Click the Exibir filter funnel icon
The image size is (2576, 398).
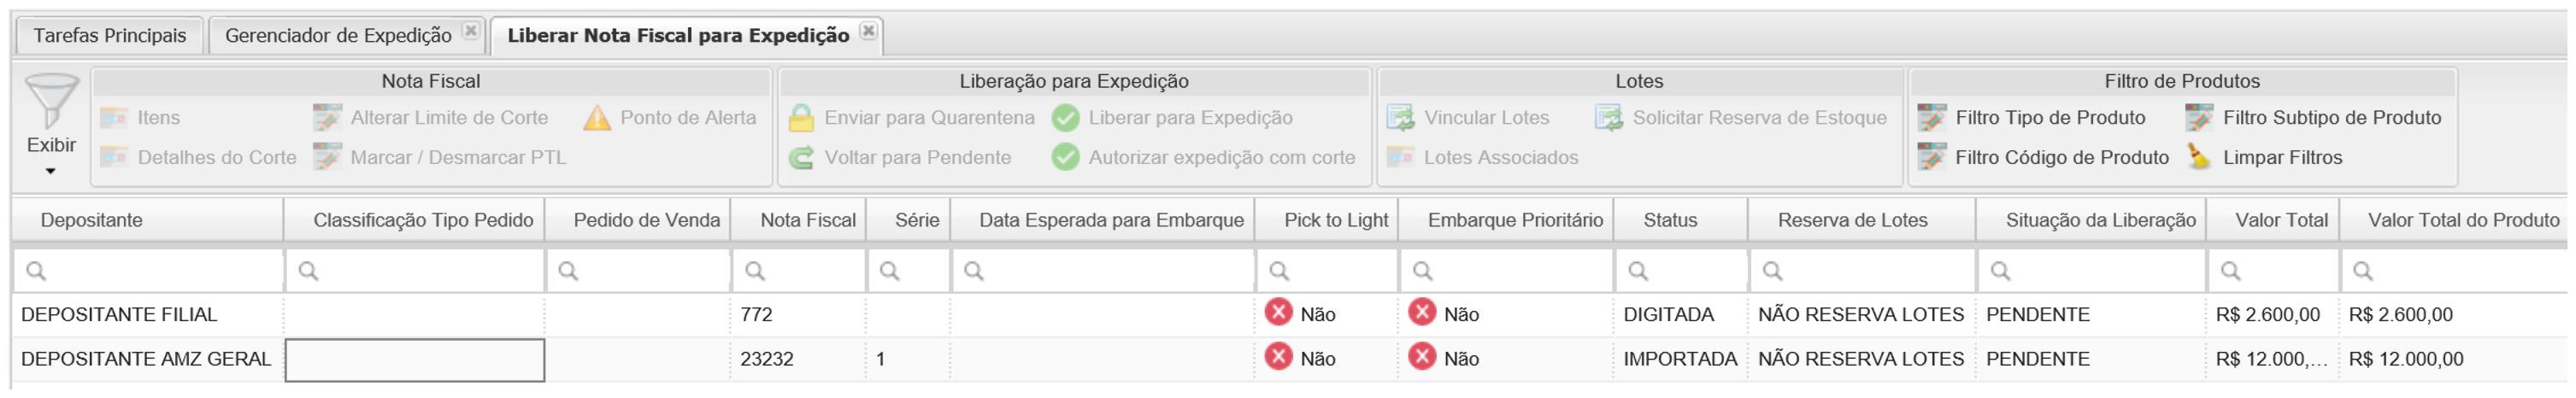click(x=51, y=101)
